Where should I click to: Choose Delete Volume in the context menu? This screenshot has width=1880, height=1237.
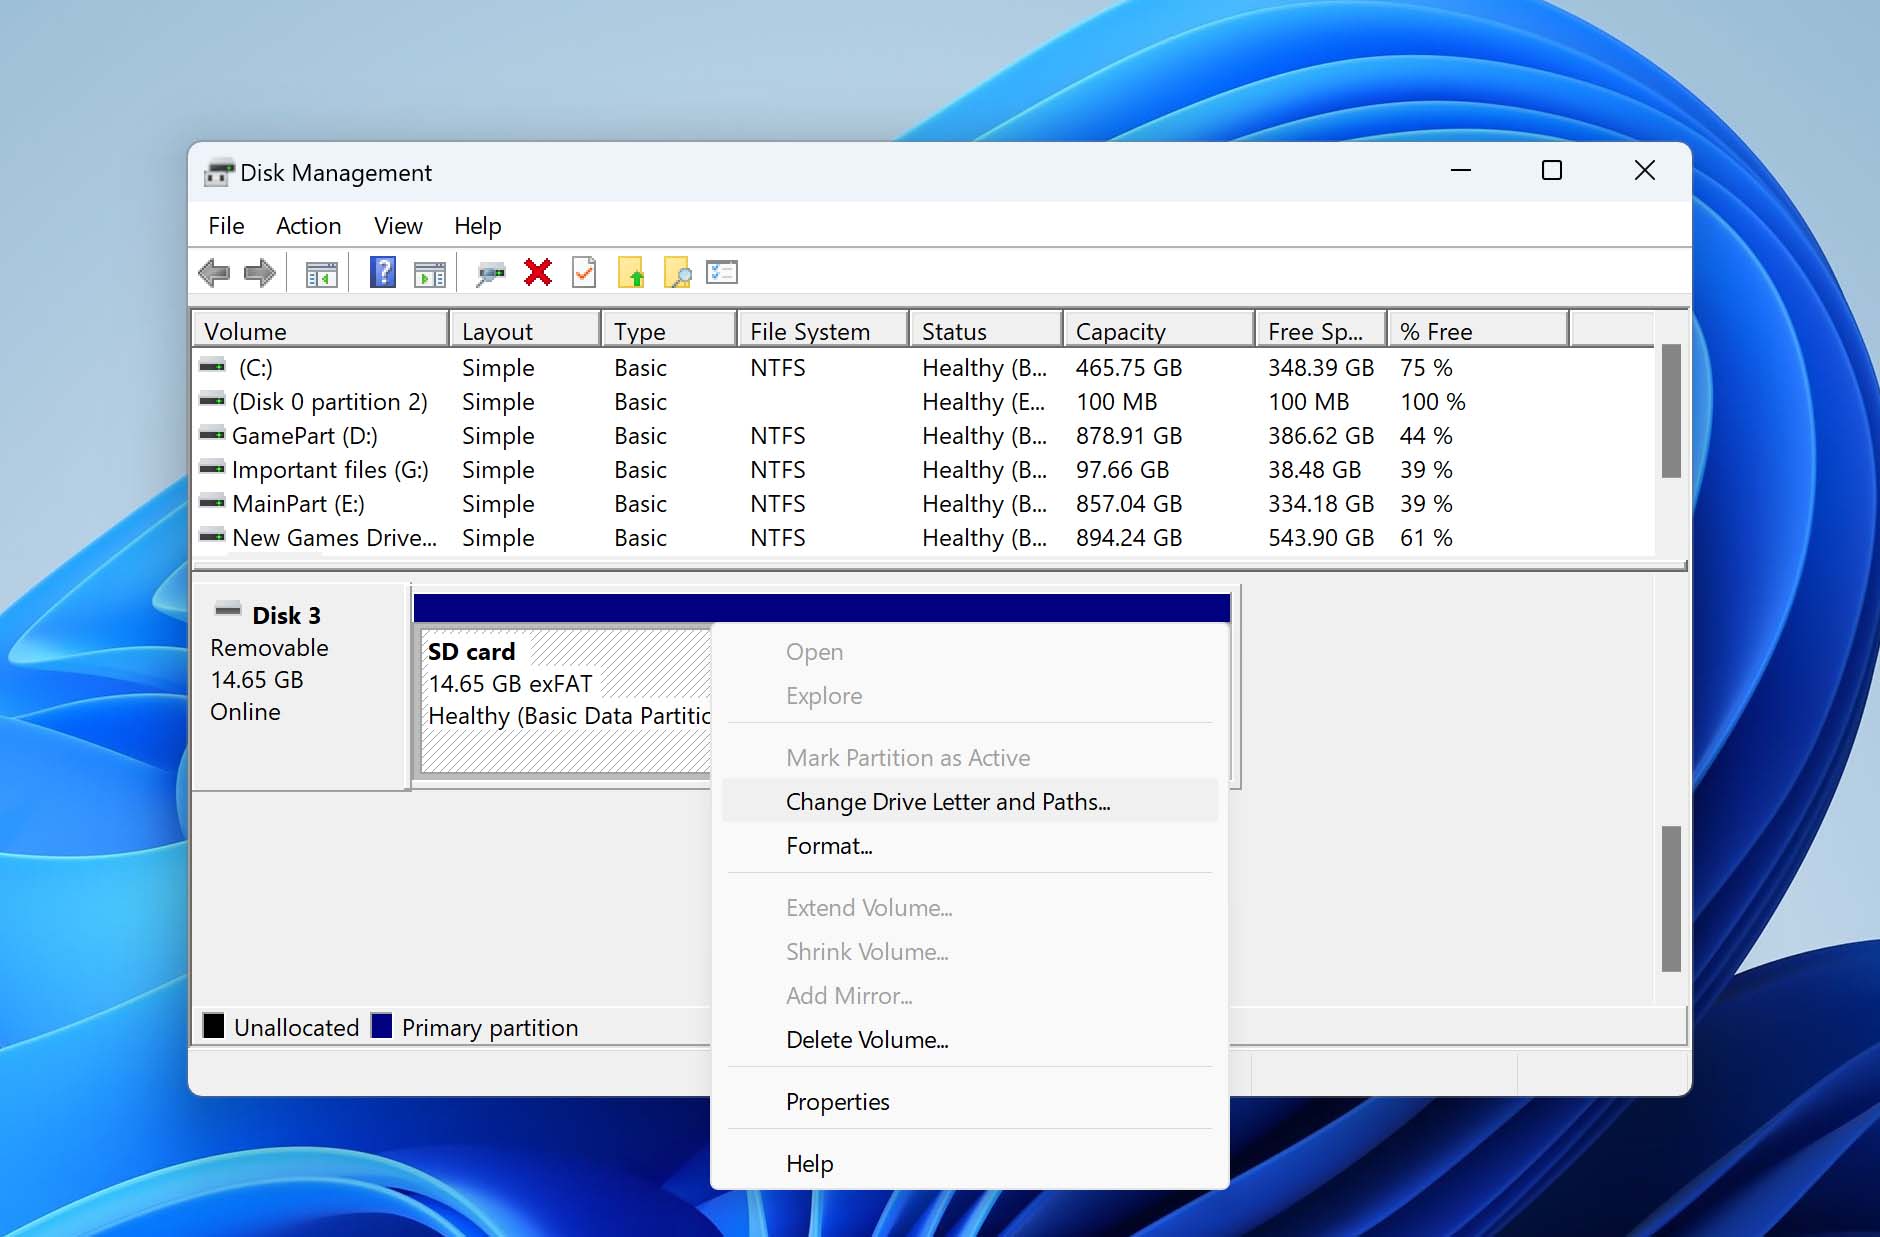coord(866,1040)
